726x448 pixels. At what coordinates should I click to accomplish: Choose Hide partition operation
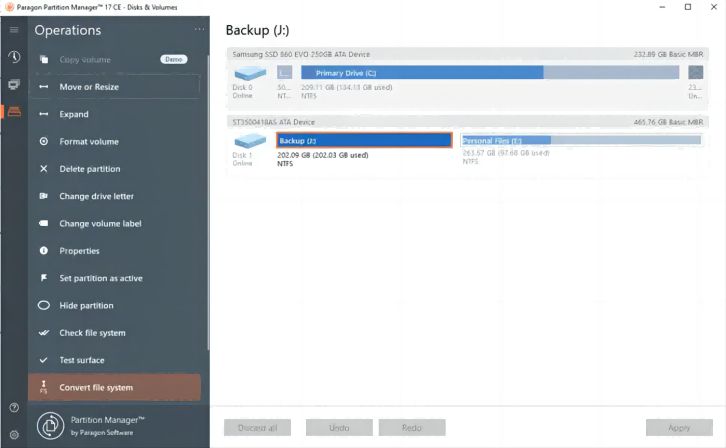[116, 305]
